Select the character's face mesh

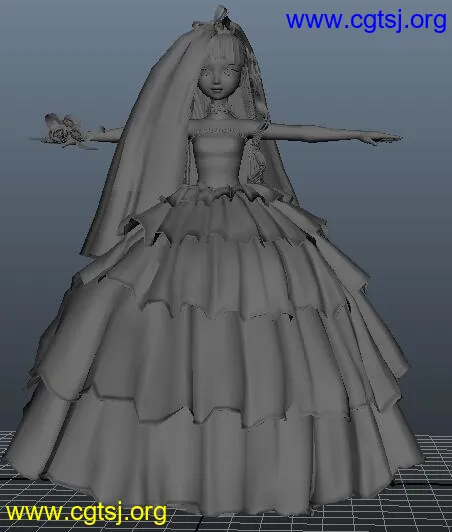pos(215,80)
